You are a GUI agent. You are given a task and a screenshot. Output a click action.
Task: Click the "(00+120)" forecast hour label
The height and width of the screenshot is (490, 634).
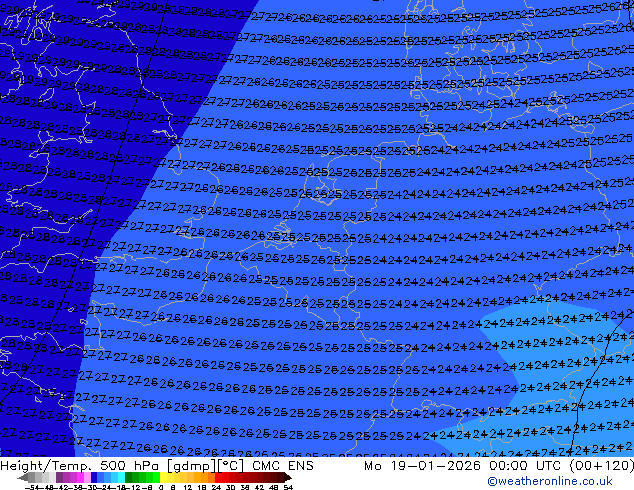point(602,466)
